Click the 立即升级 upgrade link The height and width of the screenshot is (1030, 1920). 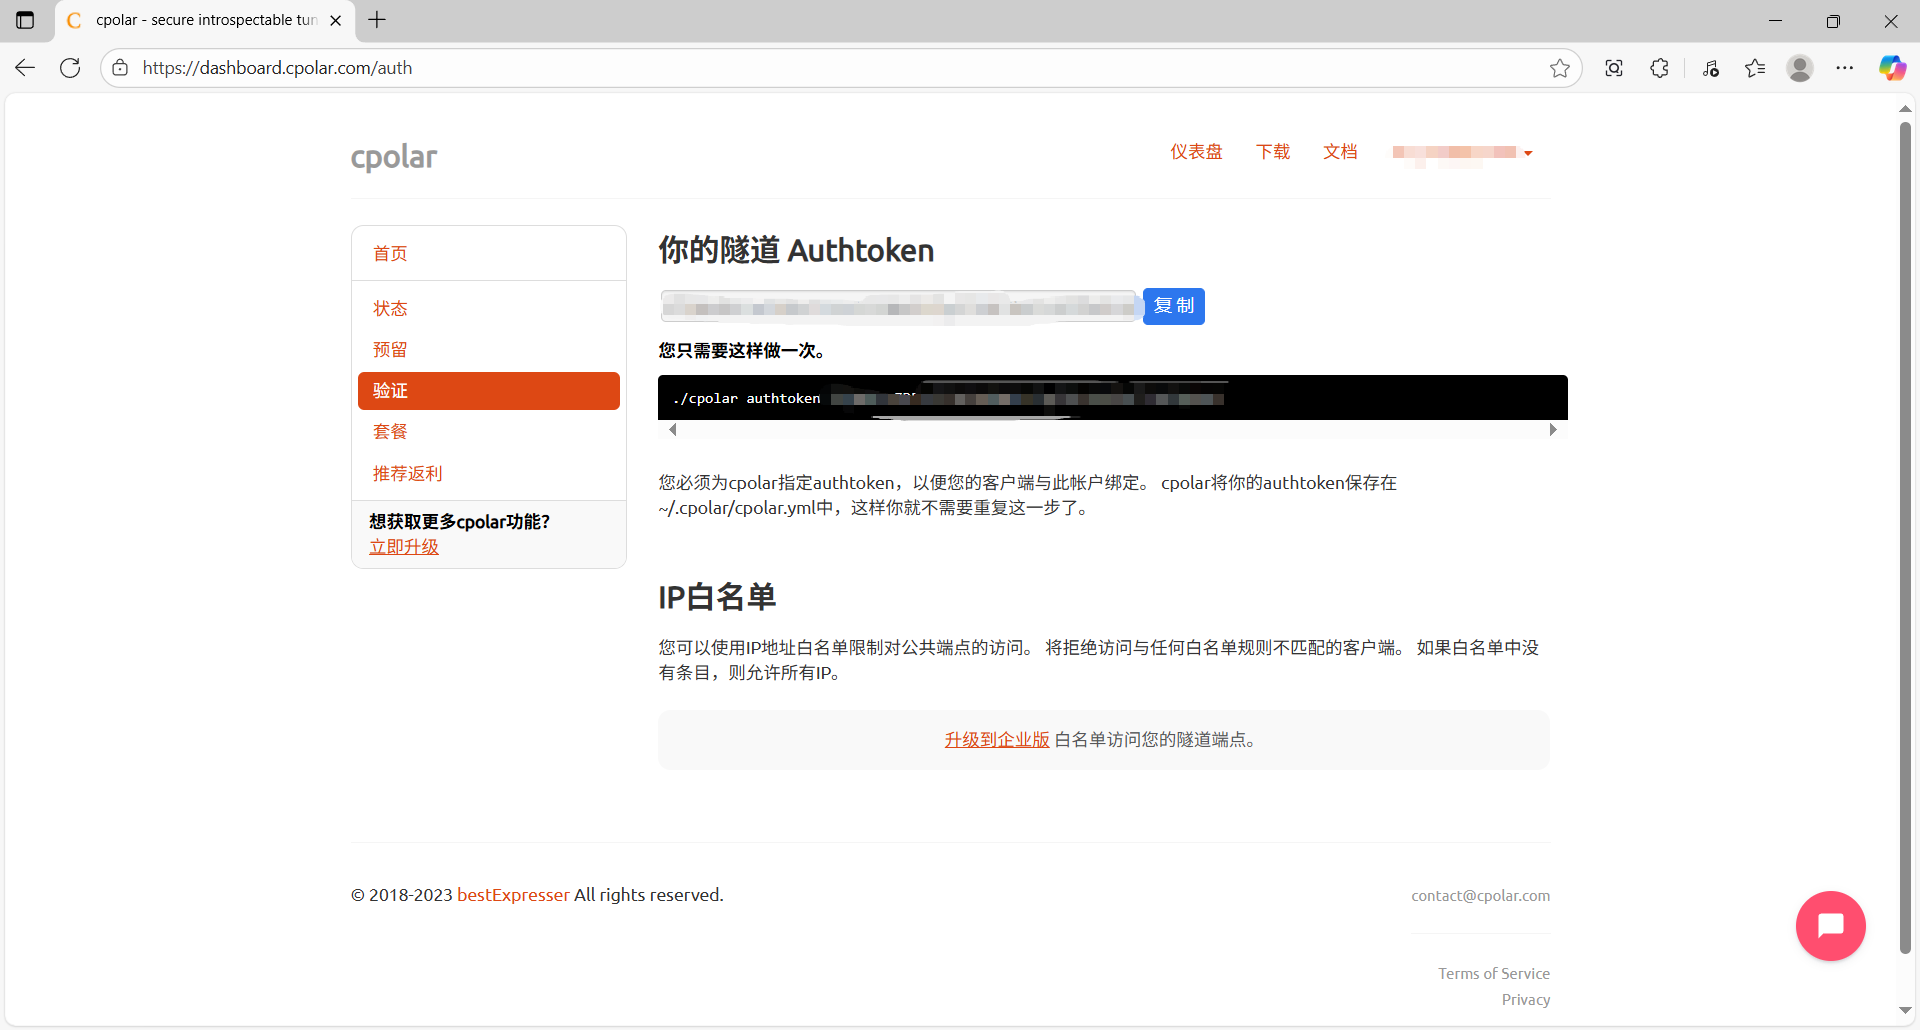tap(404, 547)
